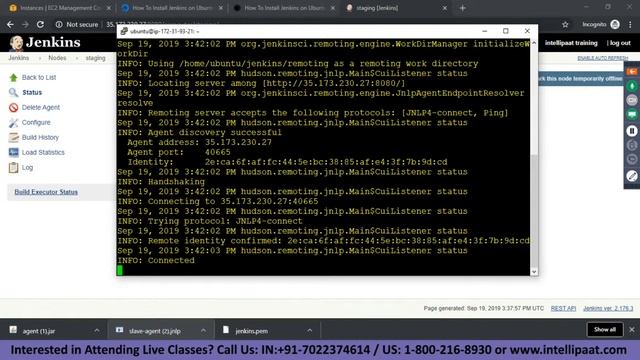Open the Delete Agent link
This screenshot has width=640, height=360.
pyautogui.click(x=41, y=107)
